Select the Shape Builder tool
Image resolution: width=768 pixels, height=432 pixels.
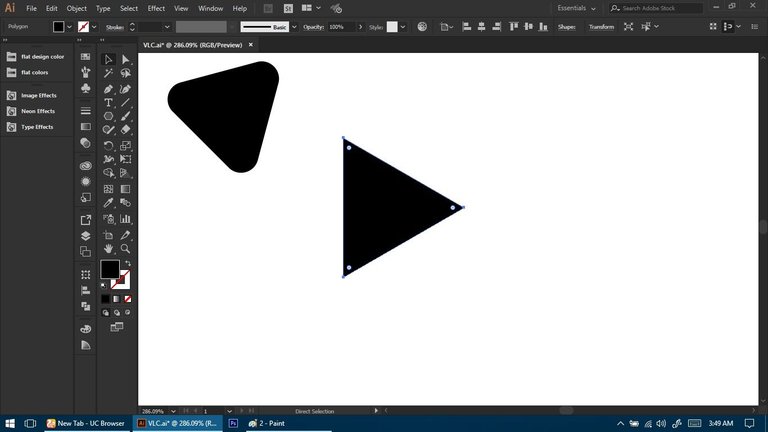[x=108, y=173]
